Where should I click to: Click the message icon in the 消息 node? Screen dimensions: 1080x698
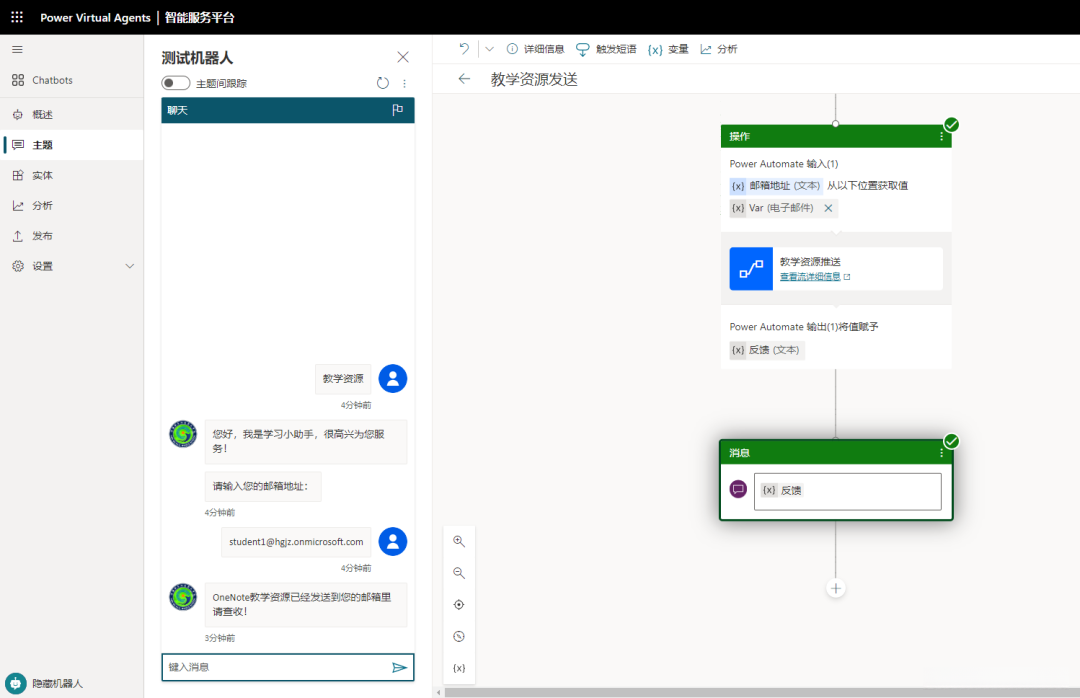(738, 489)
